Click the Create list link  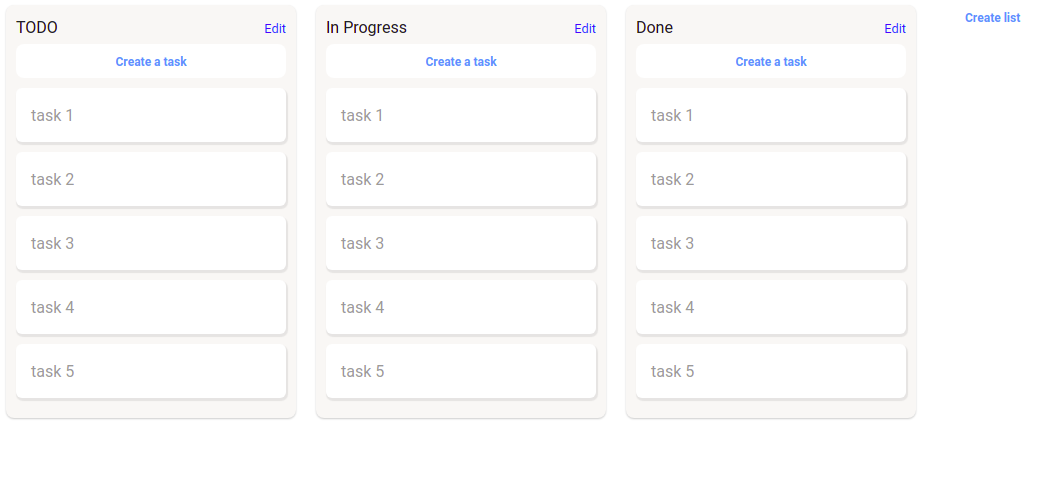click(x=992, y=18)
